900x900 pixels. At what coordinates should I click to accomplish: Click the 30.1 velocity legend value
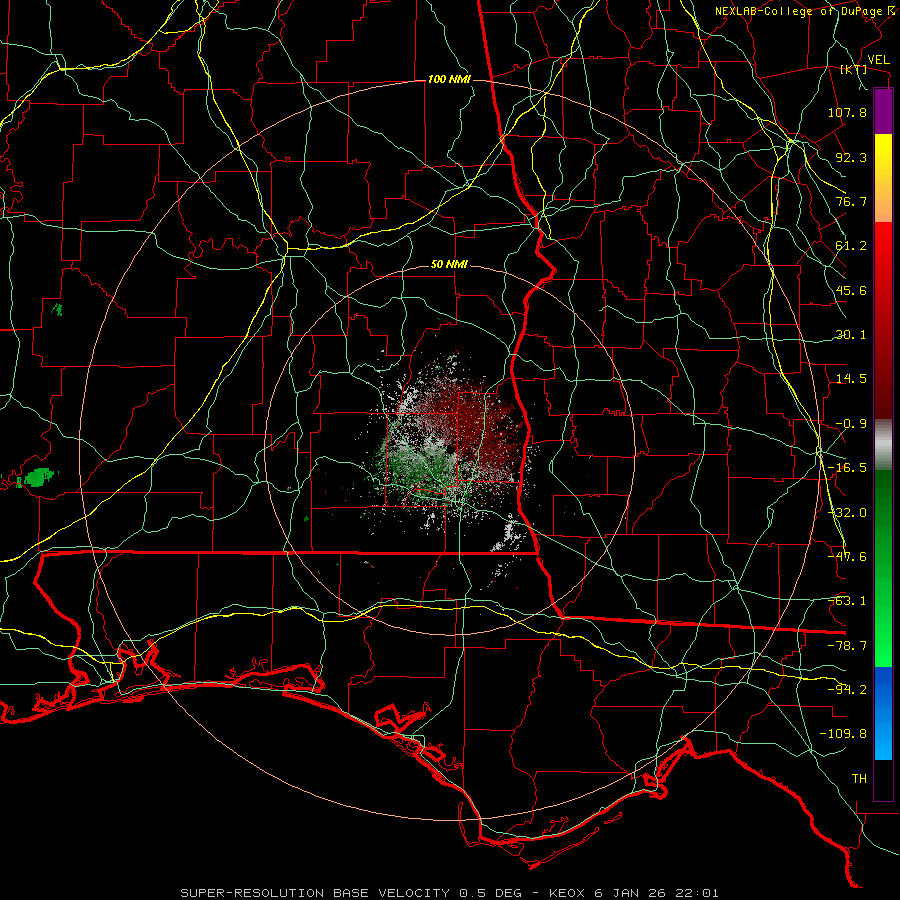(x=851, y=335)
